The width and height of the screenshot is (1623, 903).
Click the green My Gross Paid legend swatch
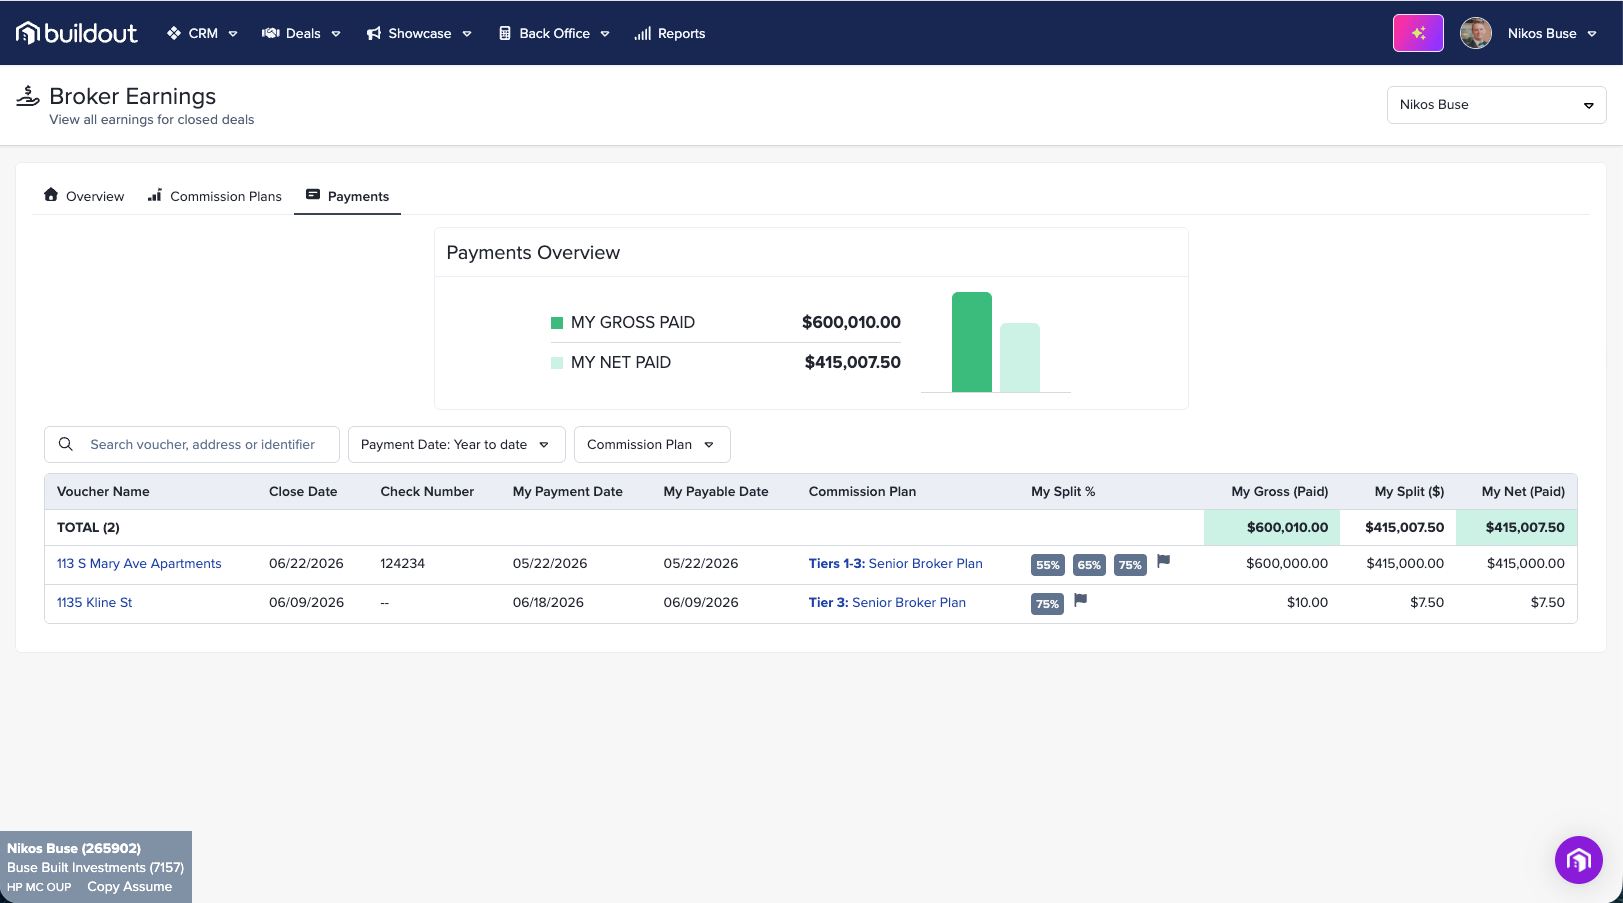[557, 323]
